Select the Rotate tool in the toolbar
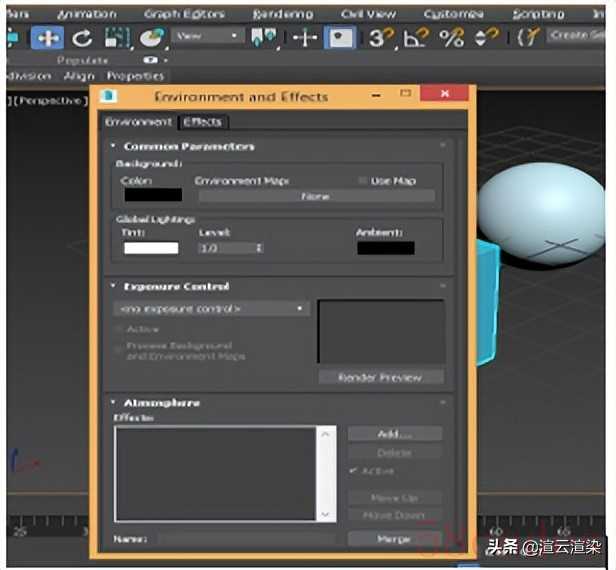 (x=82, y=38)
